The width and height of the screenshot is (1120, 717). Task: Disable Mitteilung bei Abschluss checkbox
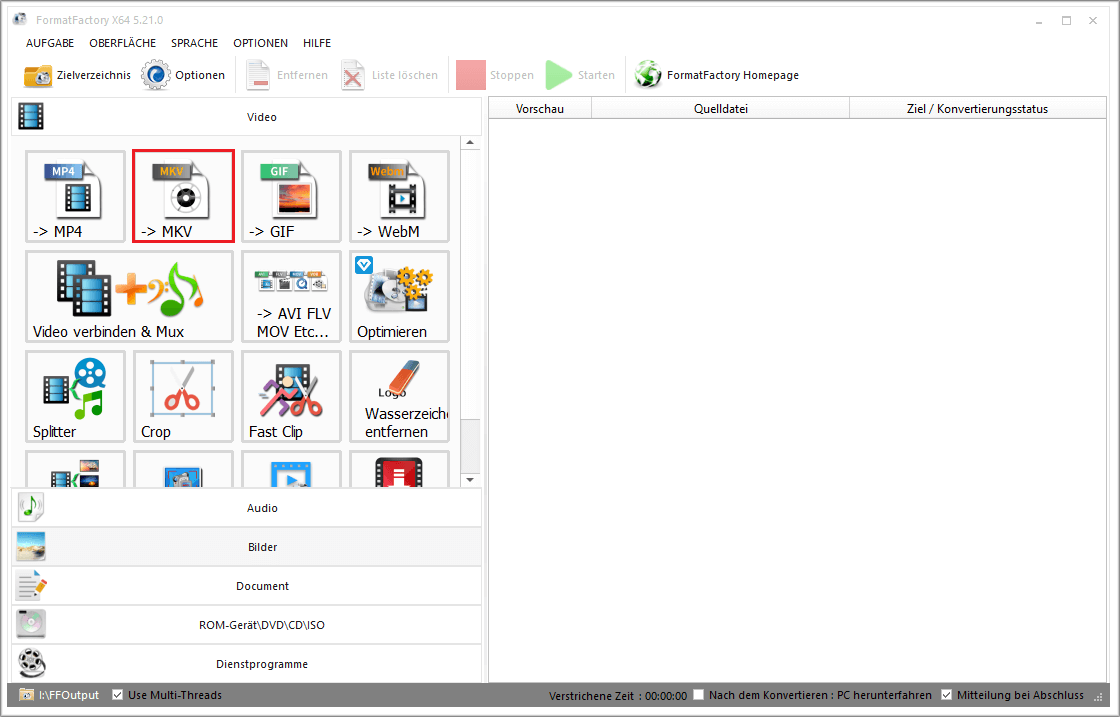click(x=946, y=695)
